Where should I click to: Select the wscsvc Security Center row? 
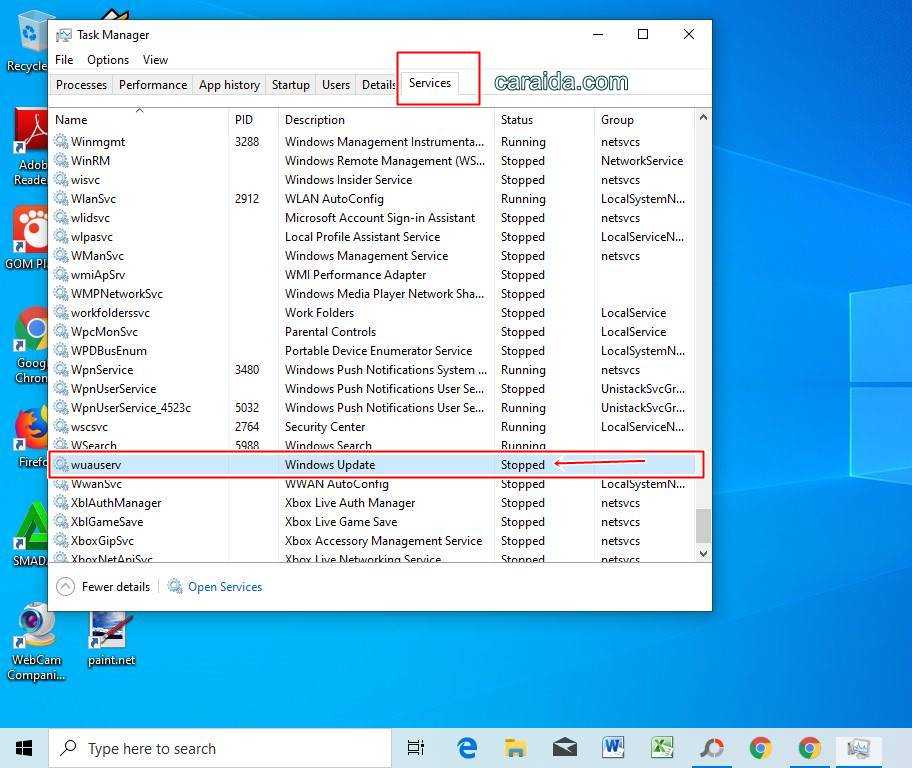coord(372,426)
